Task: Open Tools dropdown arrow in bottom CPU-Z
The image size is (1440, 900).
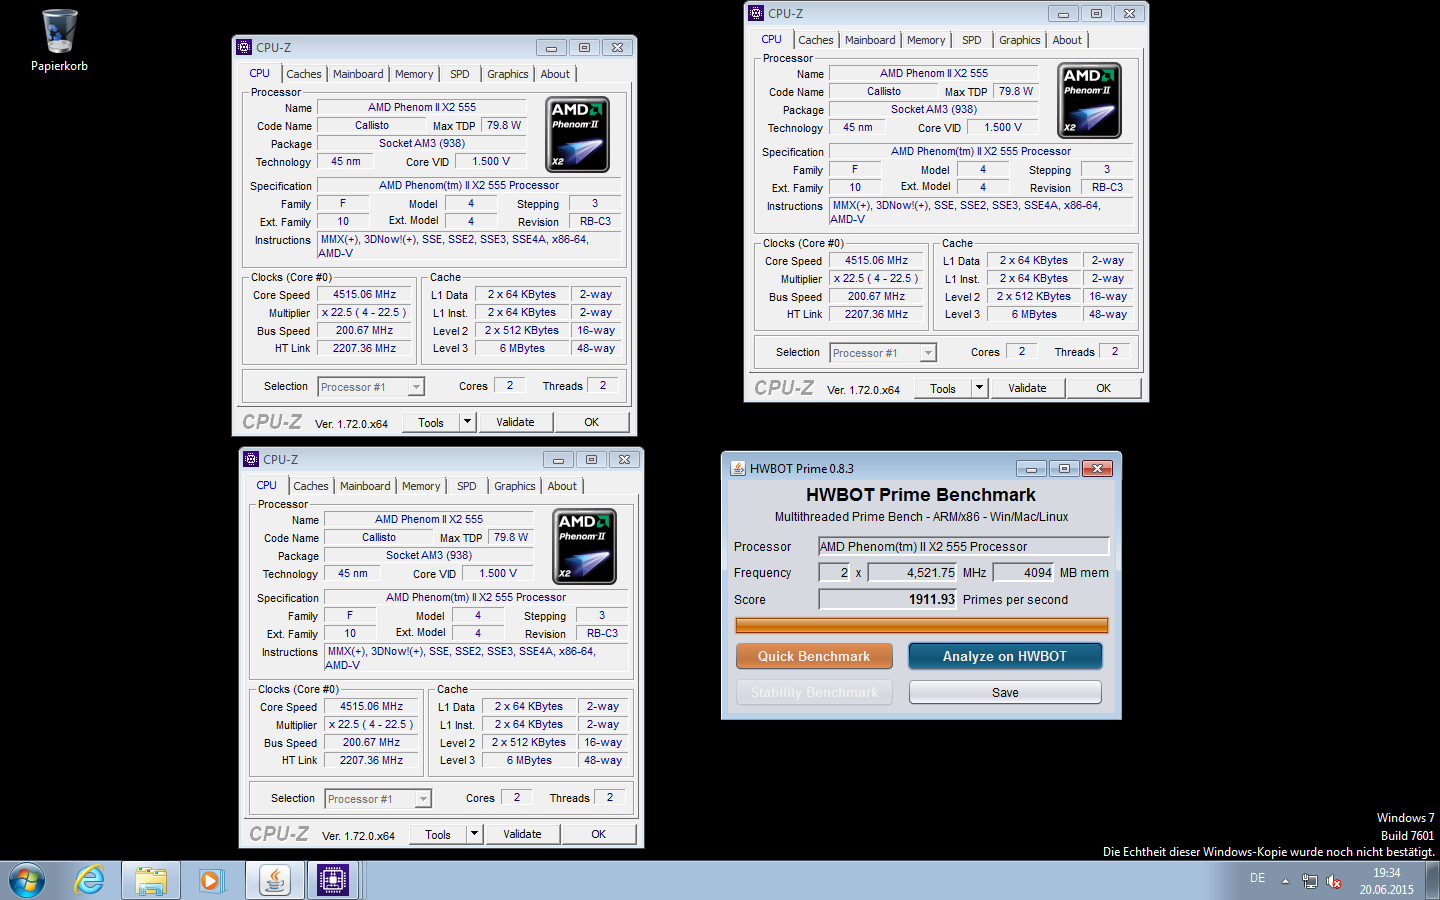Action: (x=474, y=834)
